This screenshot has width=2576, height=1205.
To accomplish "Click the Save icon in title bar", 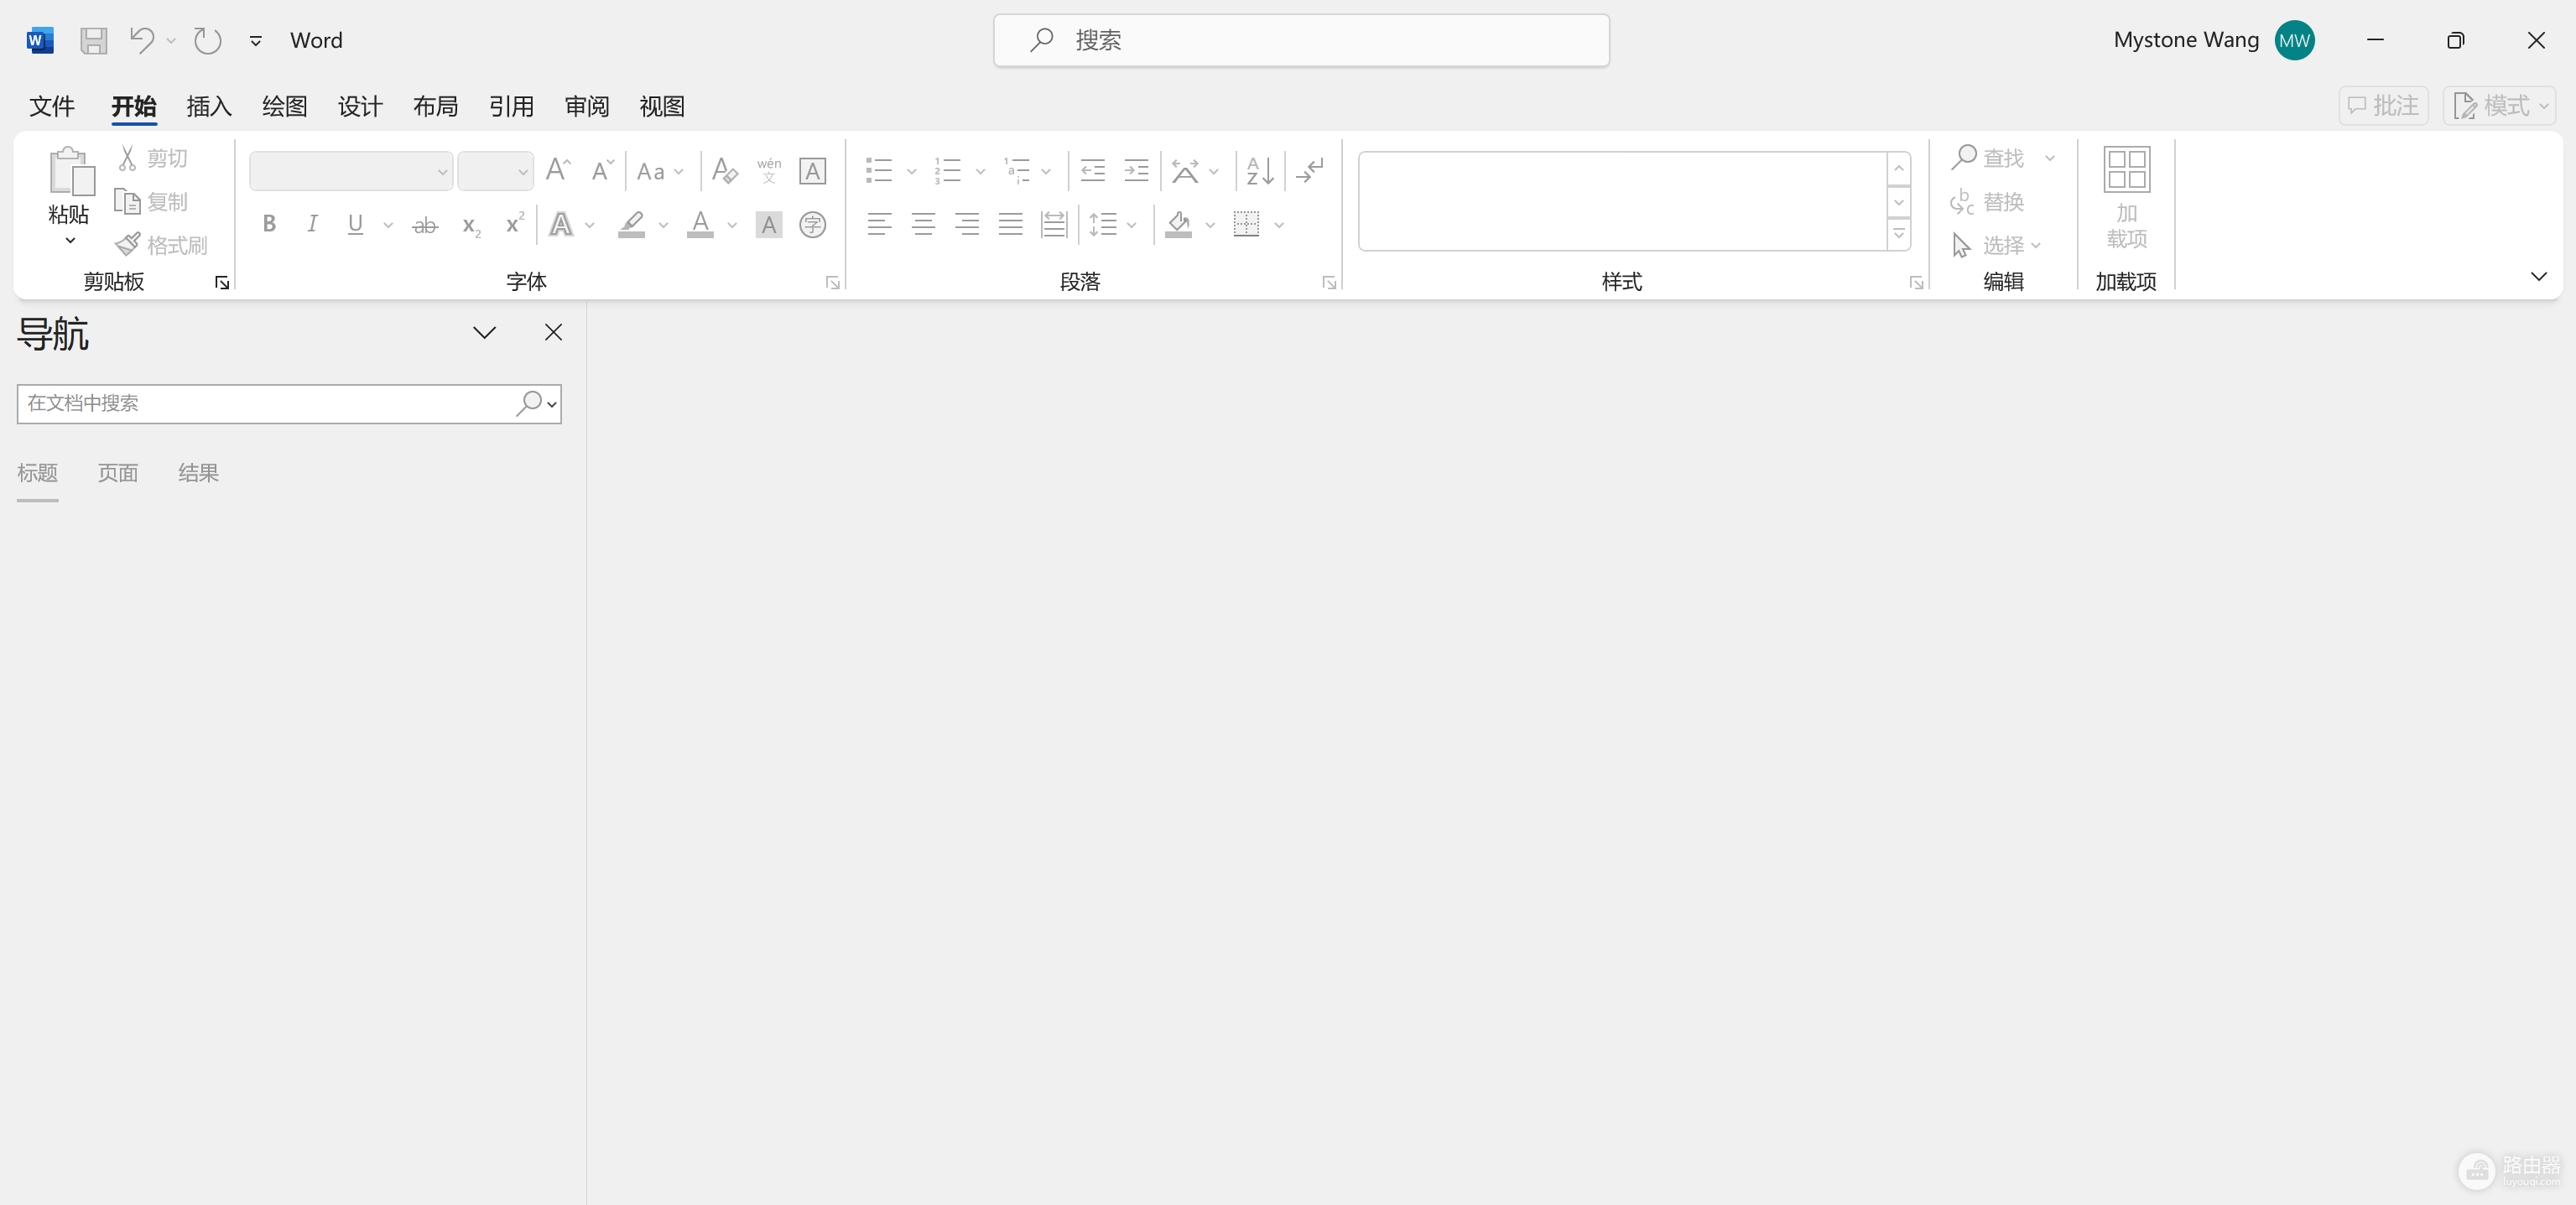I will point(94,41).
